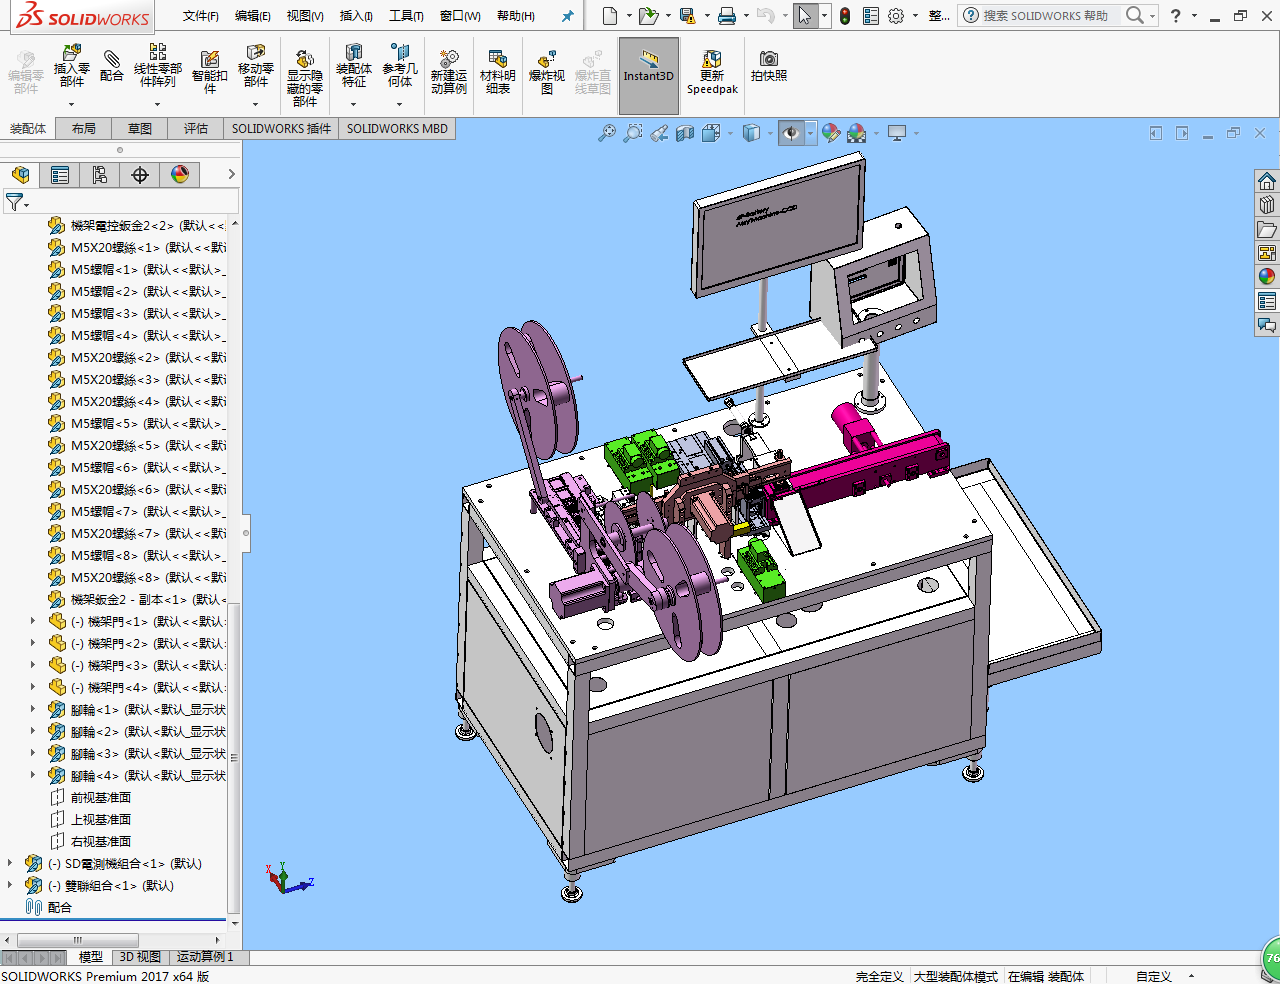Create a 新建运动算例 new motion study

click(449, 72)
